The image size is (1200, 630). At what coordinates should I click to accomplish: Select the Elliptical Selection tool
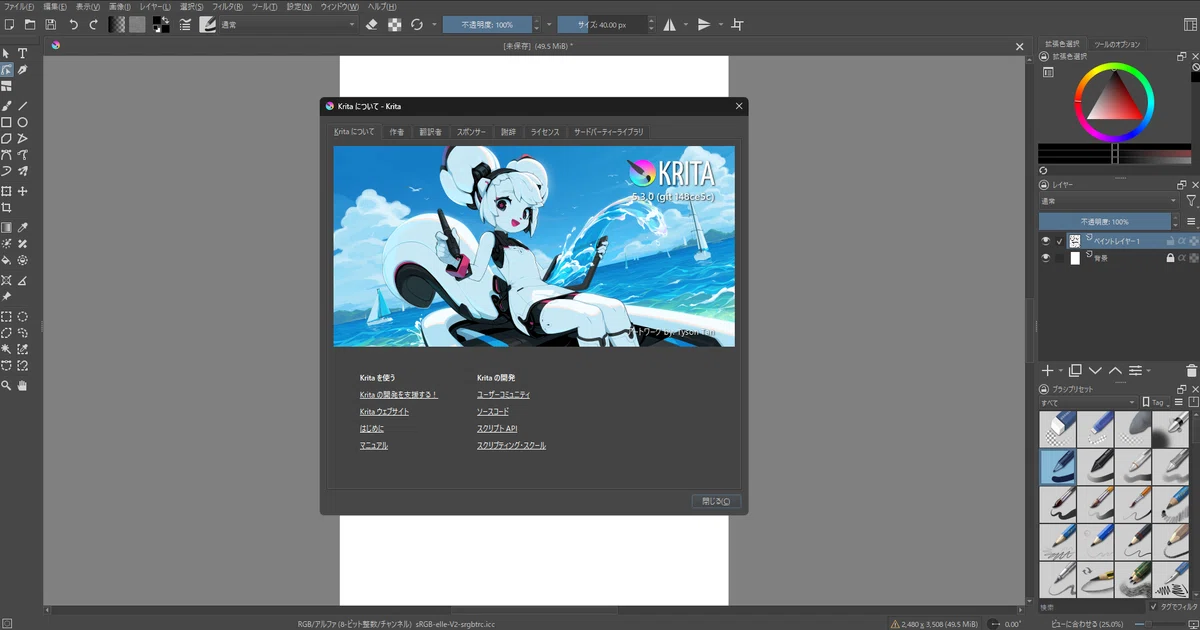[22, 316]
